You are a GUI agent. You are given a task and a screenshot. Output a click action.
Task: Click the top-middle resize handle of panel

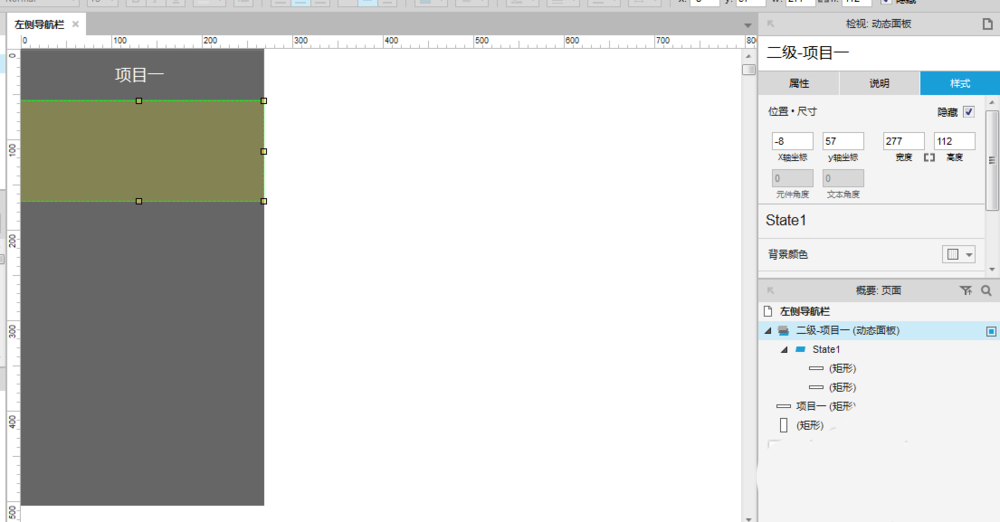(x=138, y=101)
